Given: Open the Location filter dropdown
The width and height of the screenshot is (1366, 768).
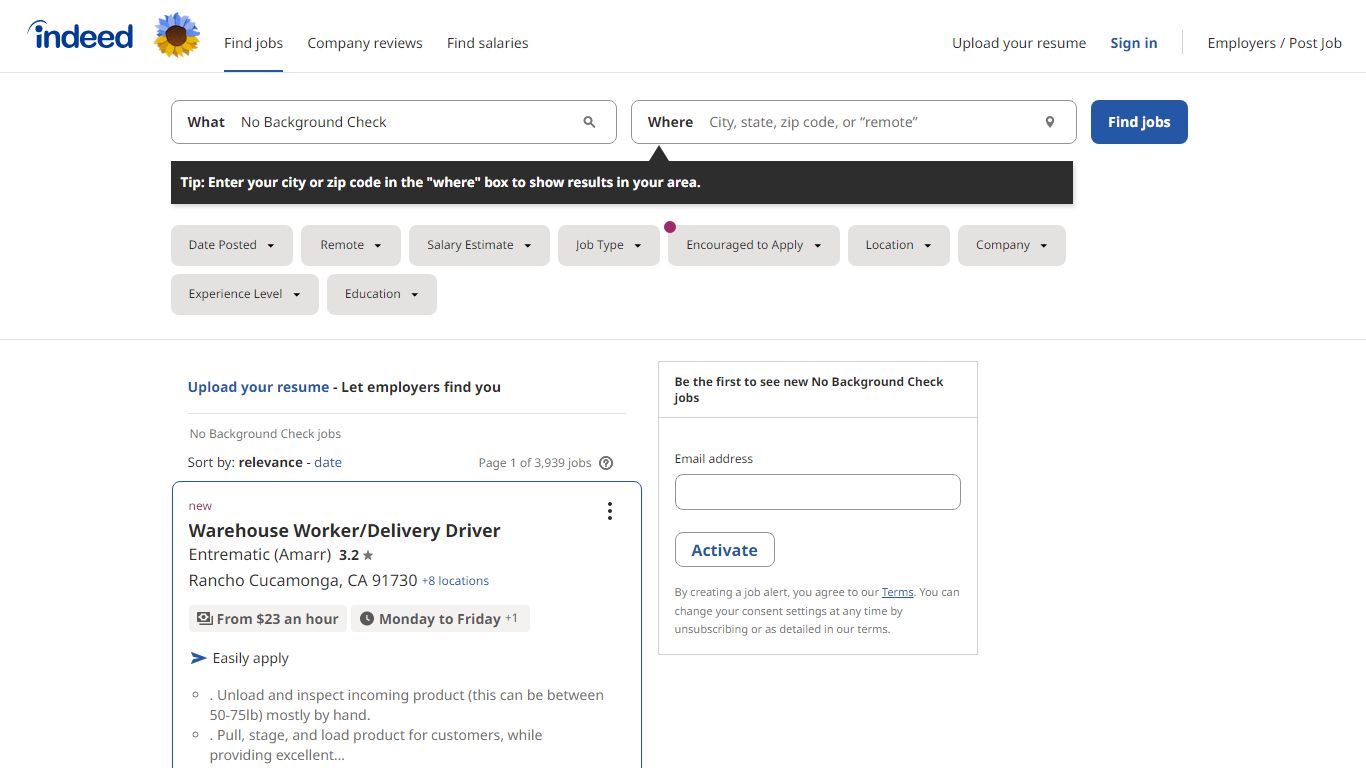Looking at the screenshot, I should tap(899, 245).
